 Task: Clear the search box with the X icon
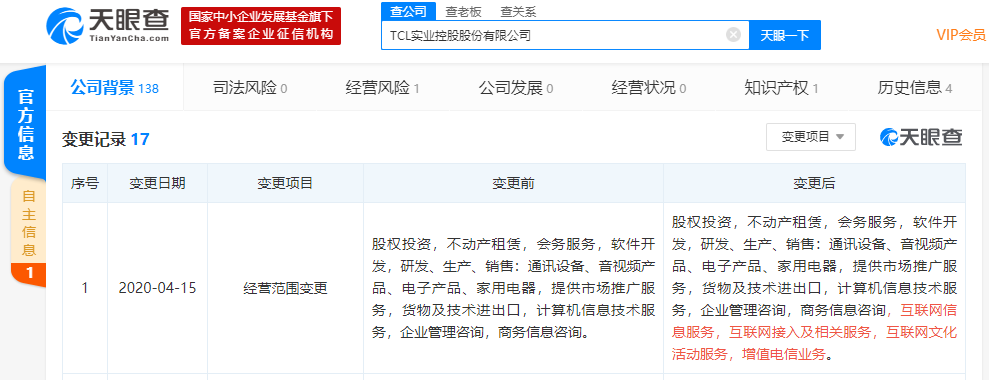tap(733, 35)
